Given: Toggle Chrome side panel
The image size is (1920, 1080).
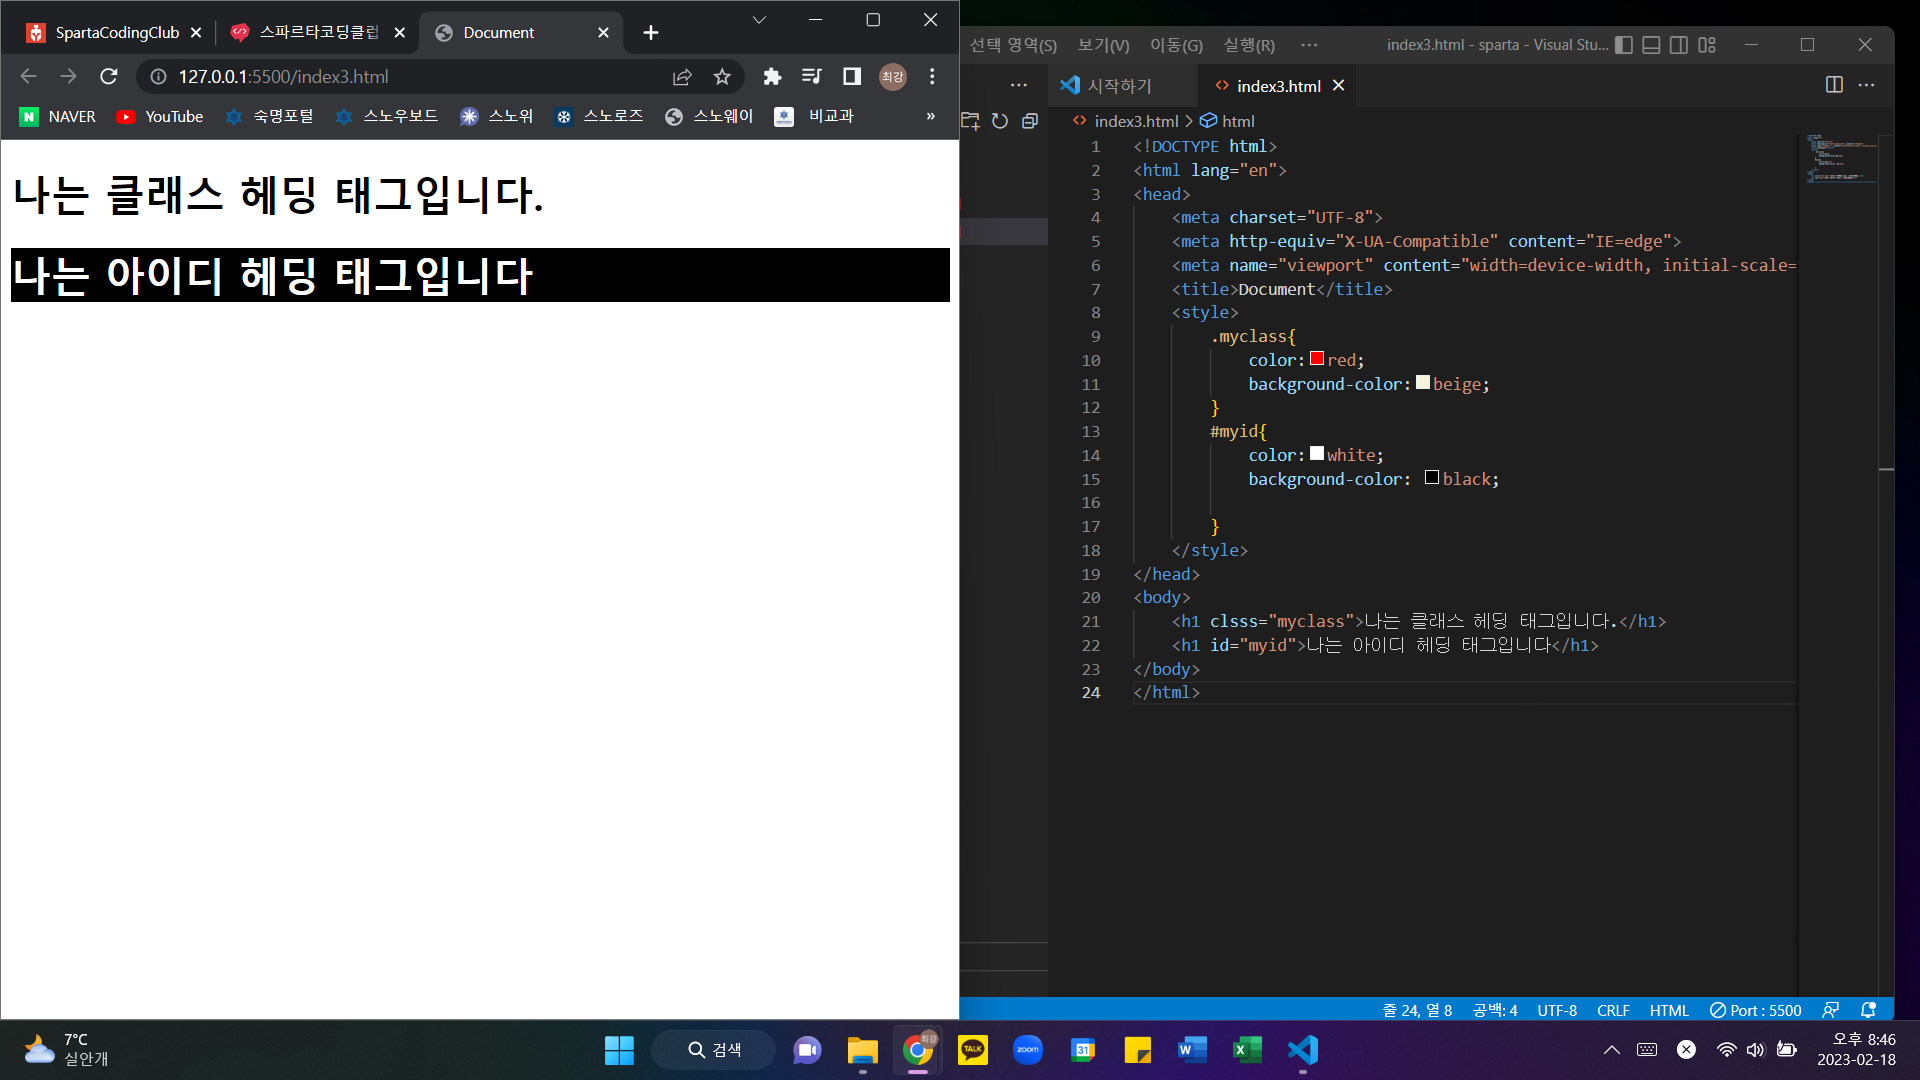Looking at the screenshot, I should (x=852, y=76).
